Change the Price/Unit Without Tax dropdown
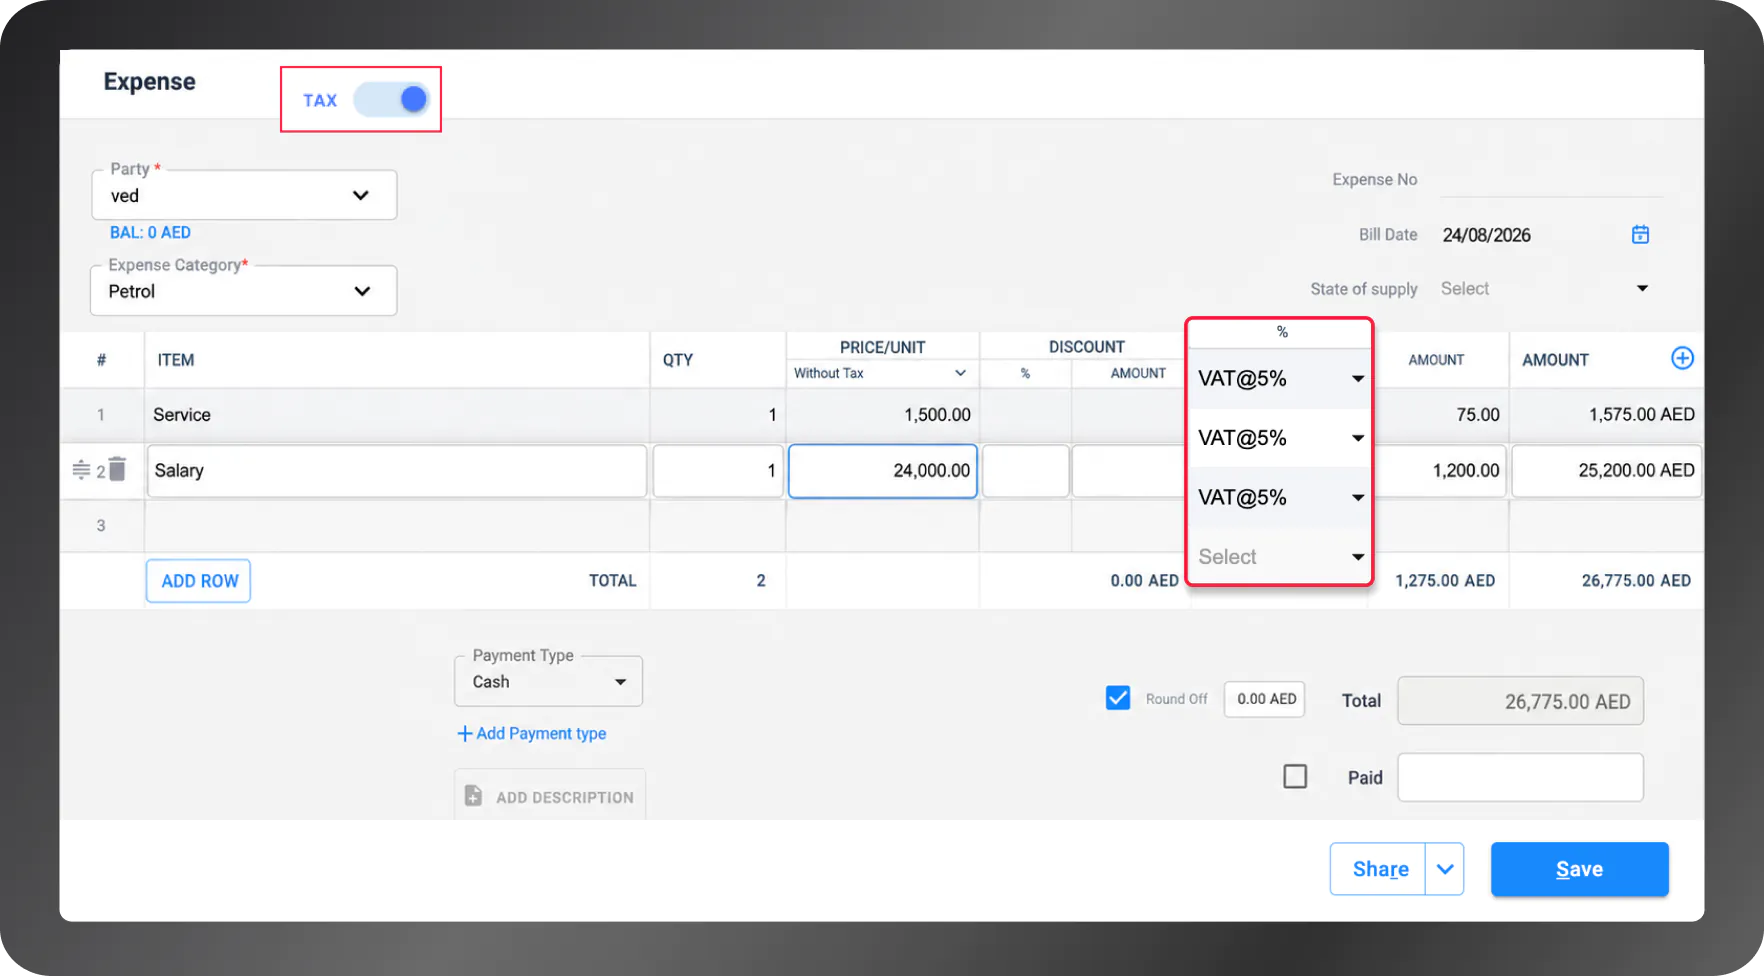 (880, 373)
